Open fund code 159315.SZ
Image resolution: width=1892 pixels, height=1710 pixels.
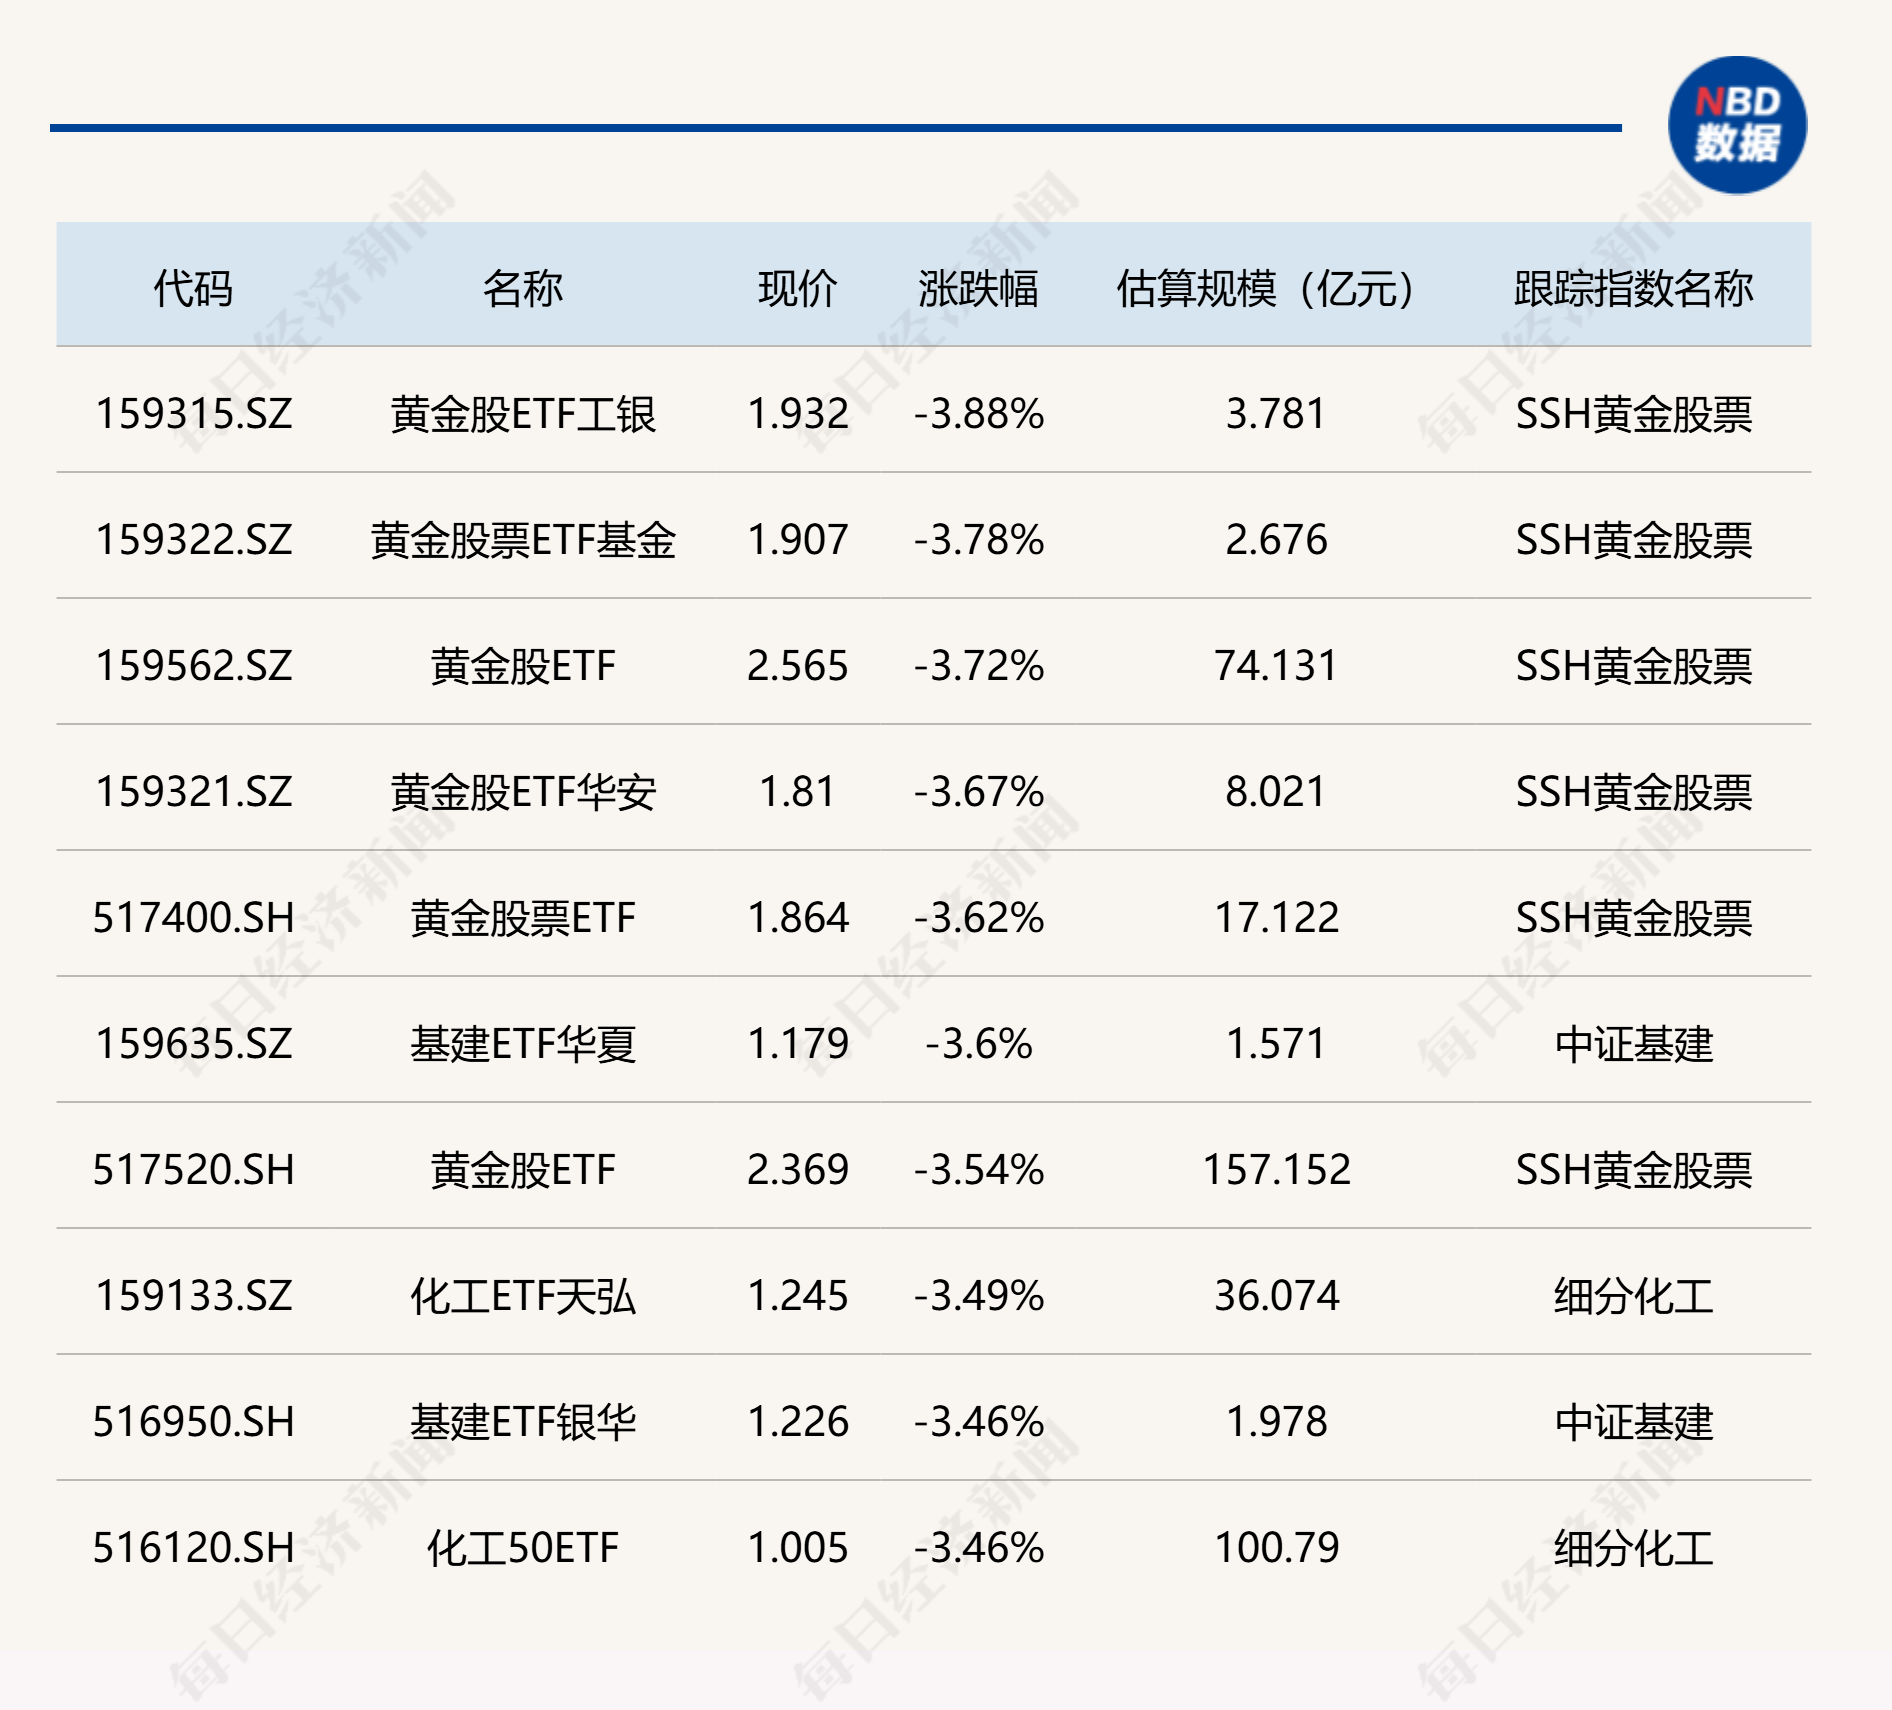[x=194, y=414]
